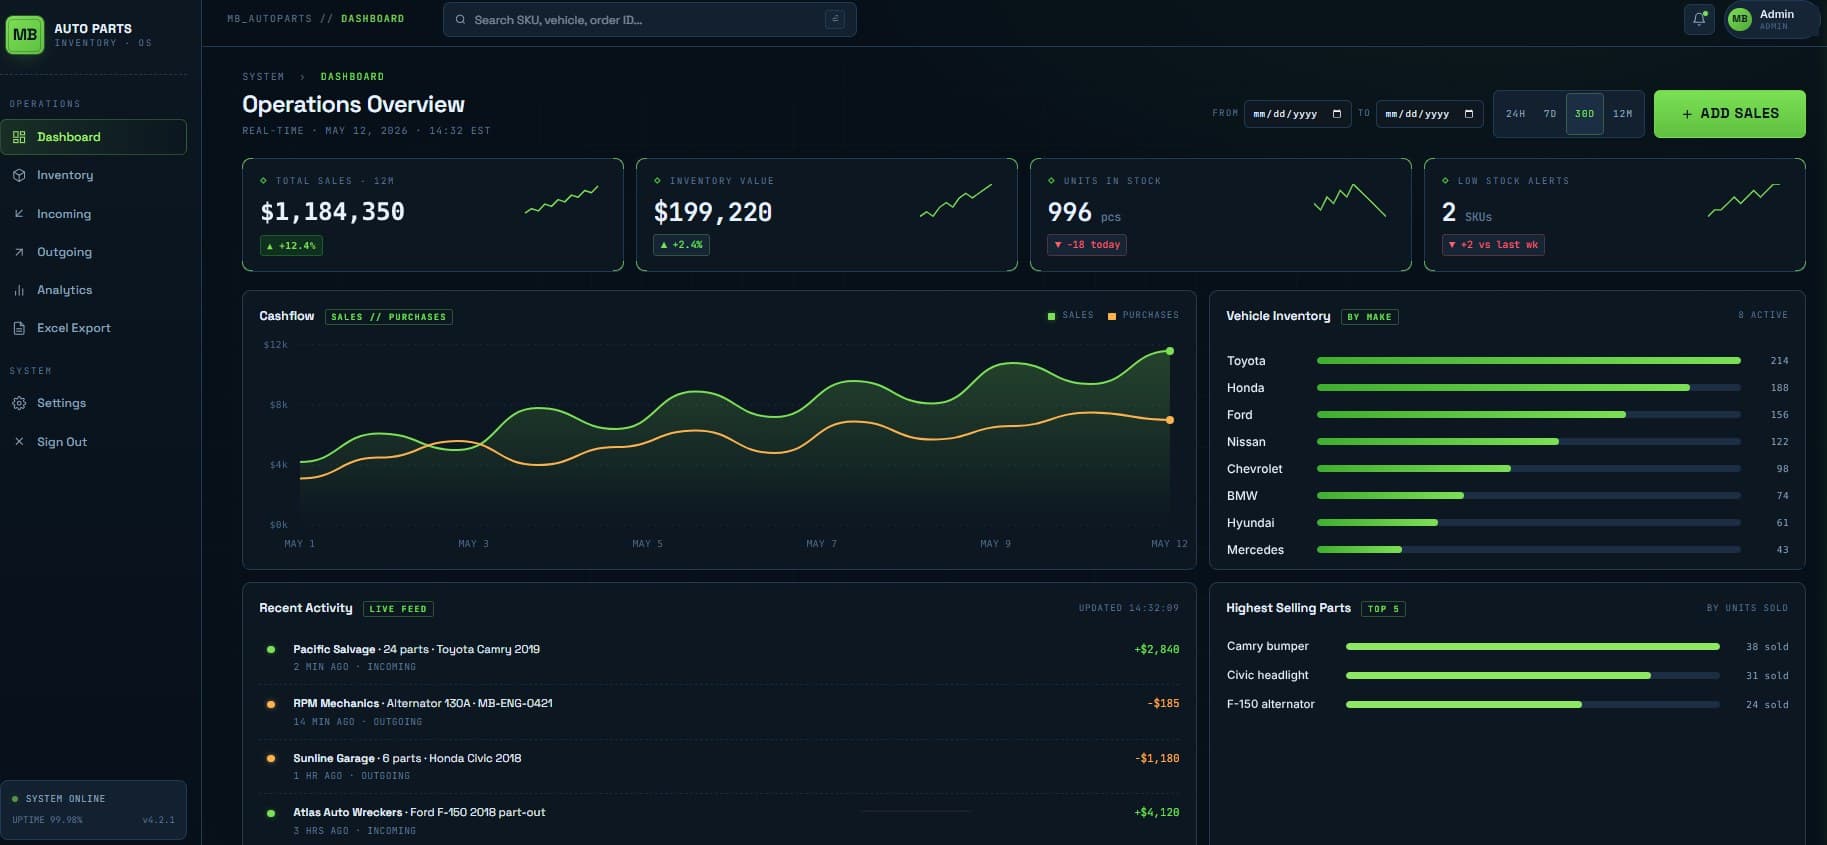Viewport: 1827px width, 845px height.
Task: Click the TOP 5 tag
Action: [x=1383, y=609]
